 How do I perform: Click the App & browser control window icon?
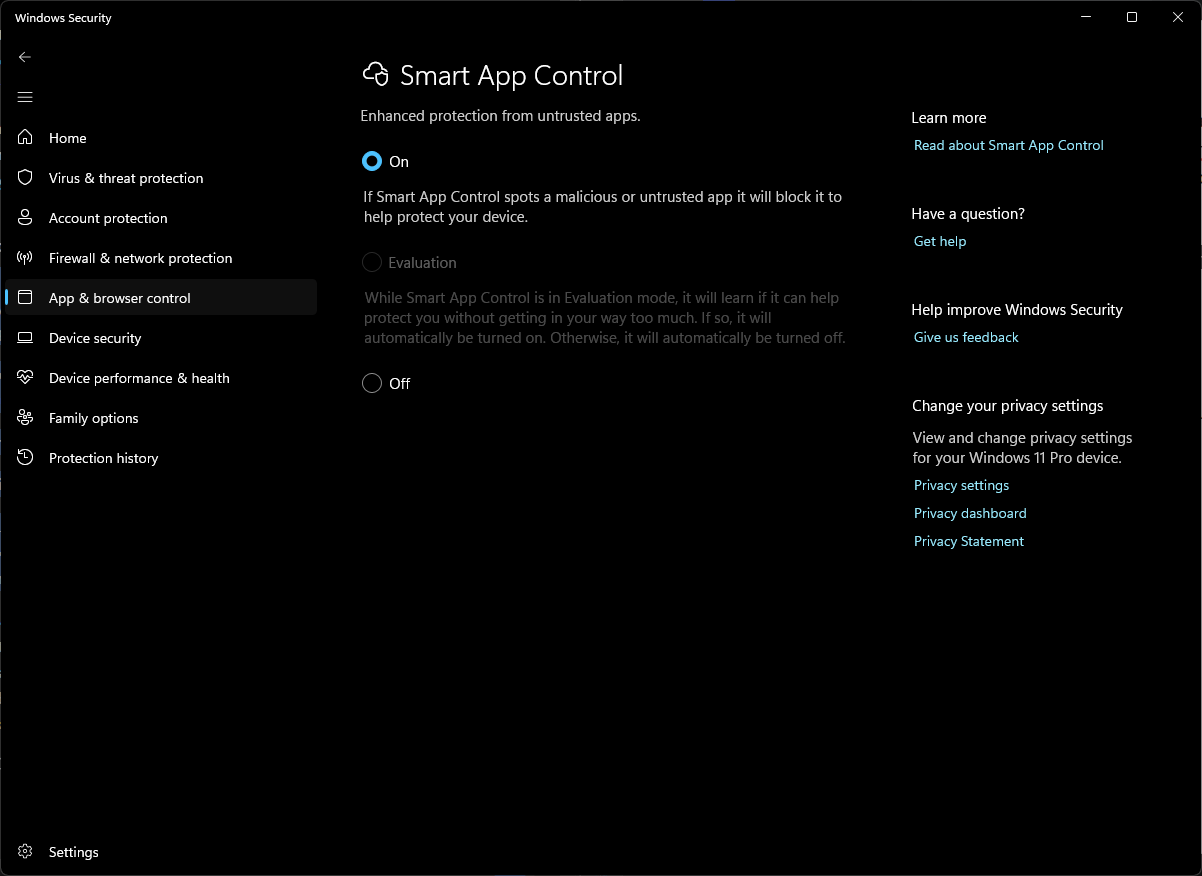(26, 298)
